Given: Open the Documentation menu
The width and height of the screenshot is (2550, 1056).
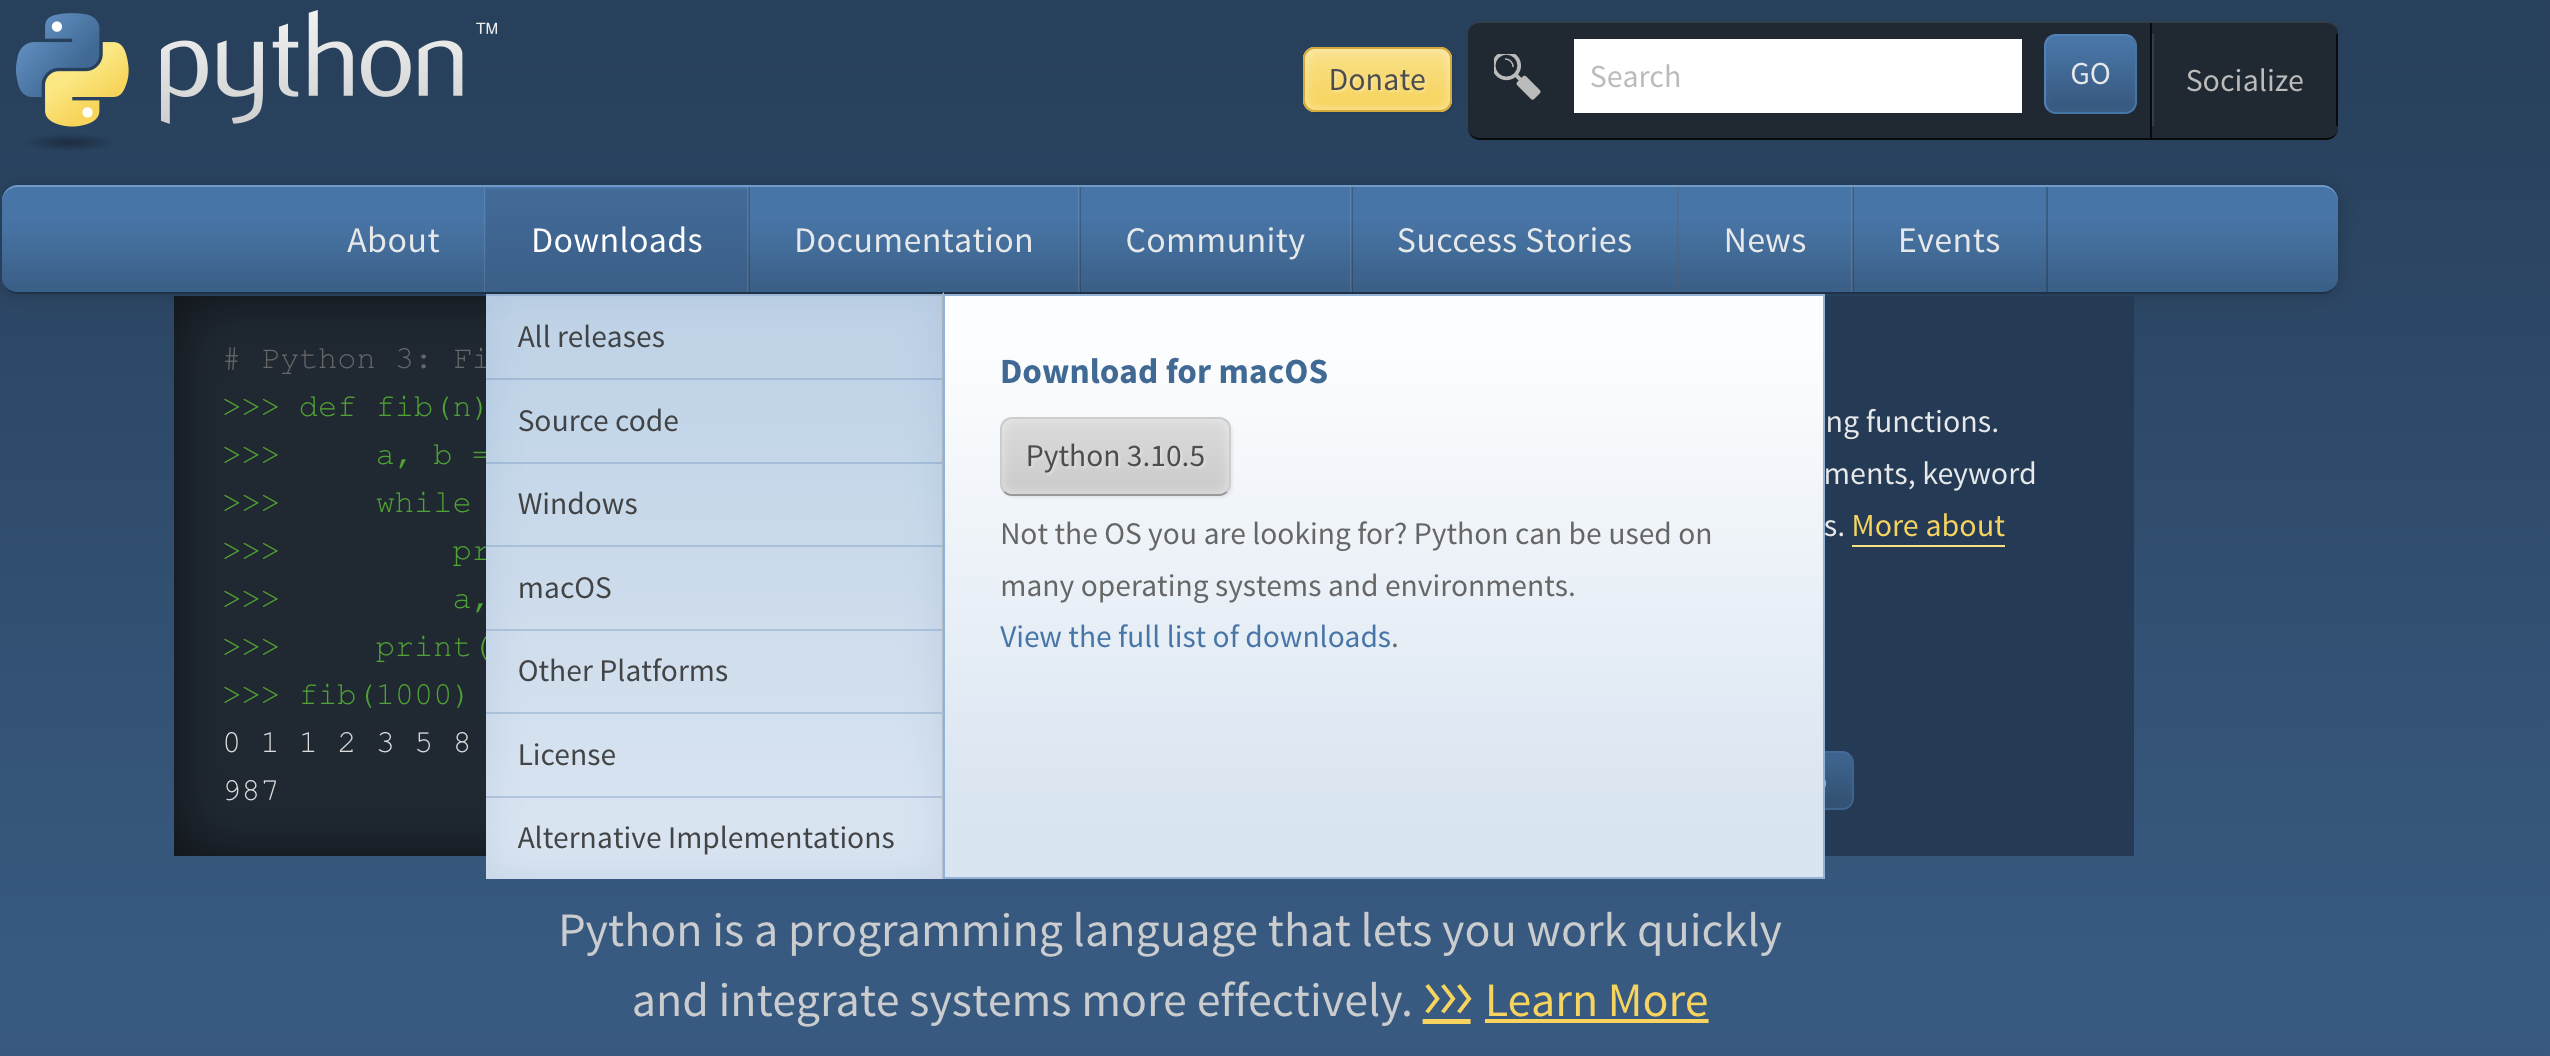Looking at the screenshot, I should tap(913, 239).
